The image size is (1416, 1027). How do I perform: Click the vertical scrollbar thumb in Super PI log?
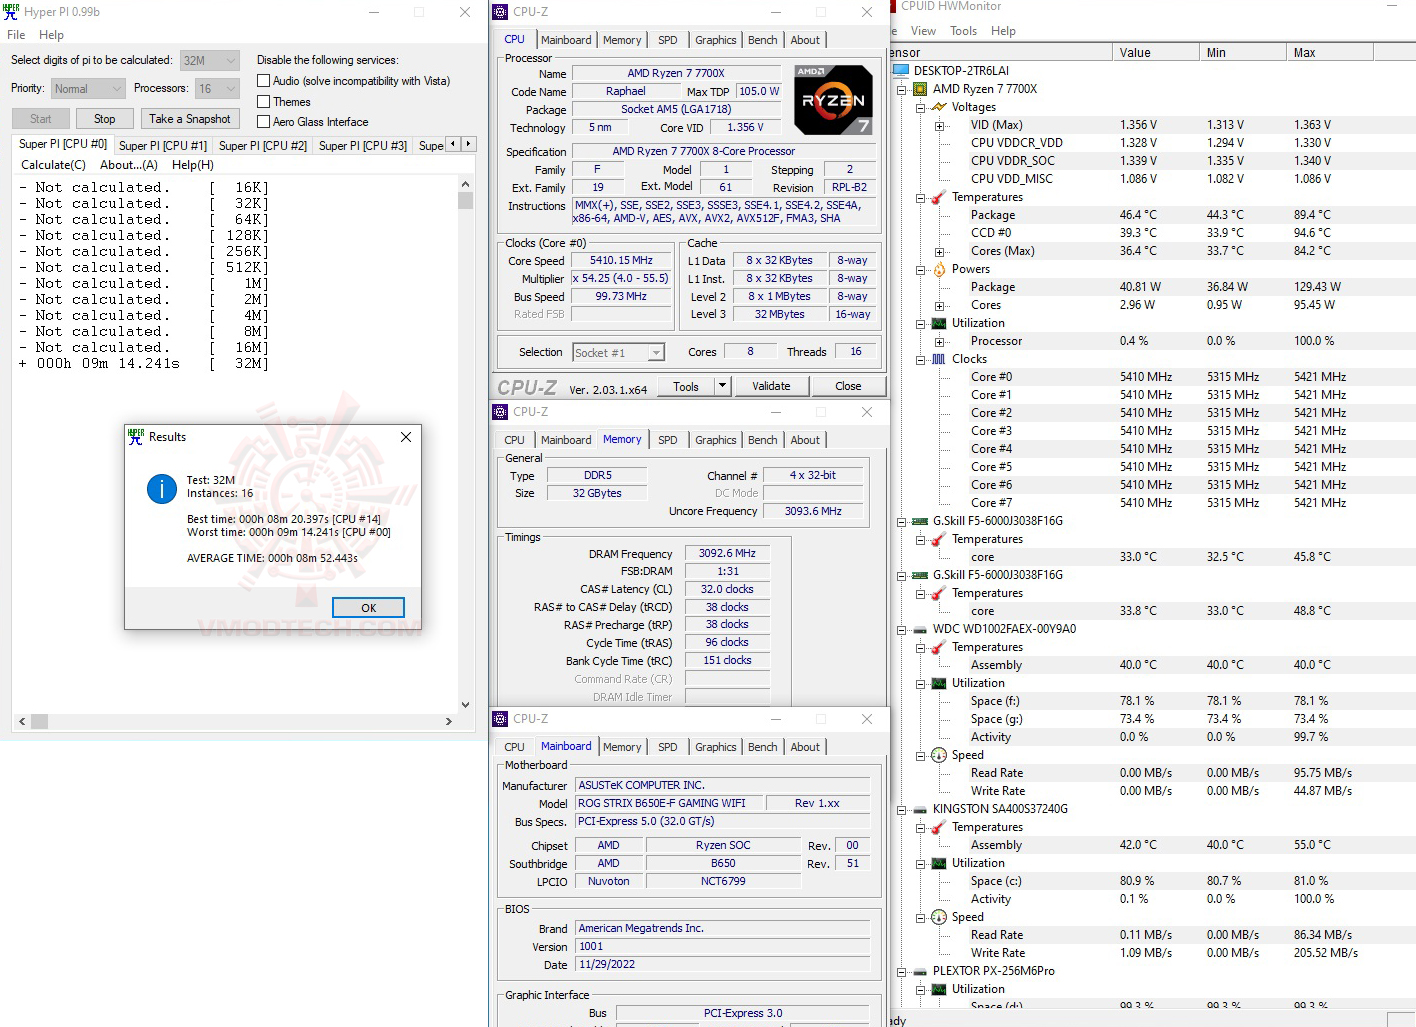(465, 200)
